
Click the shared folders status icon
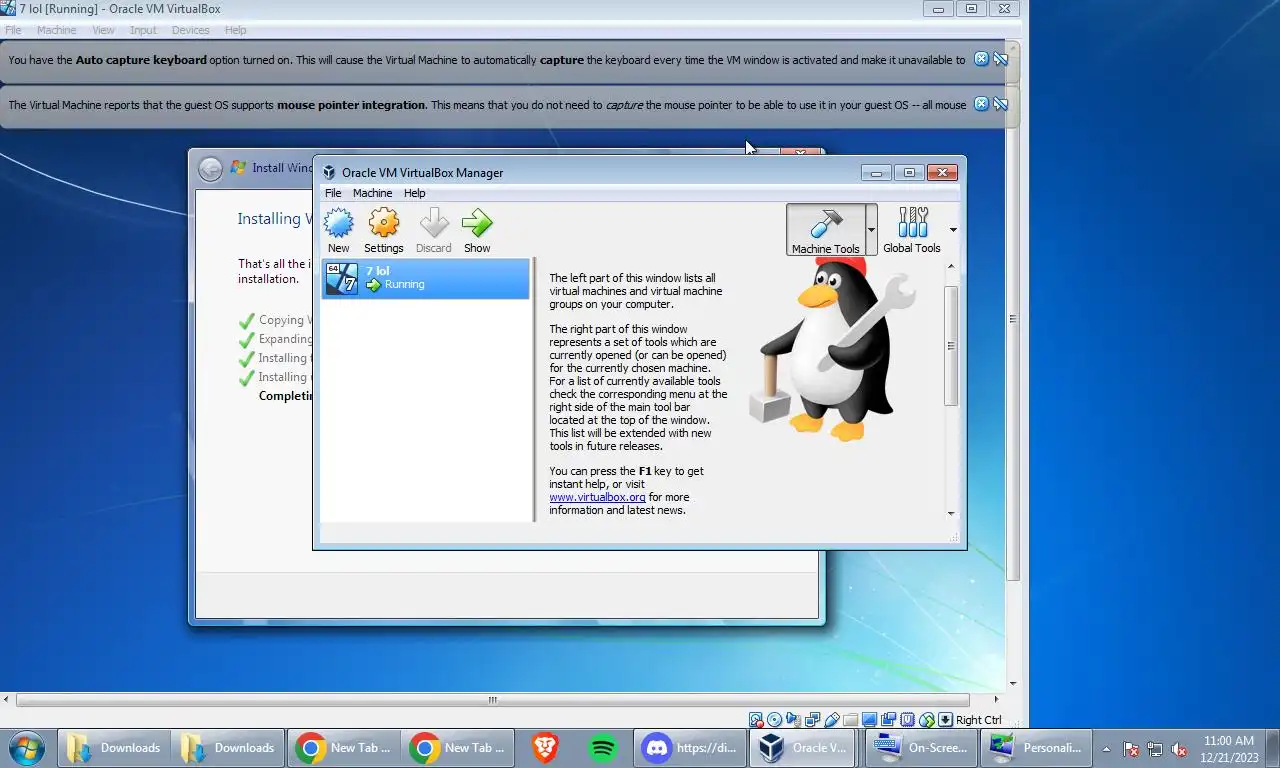coord(851,720)
